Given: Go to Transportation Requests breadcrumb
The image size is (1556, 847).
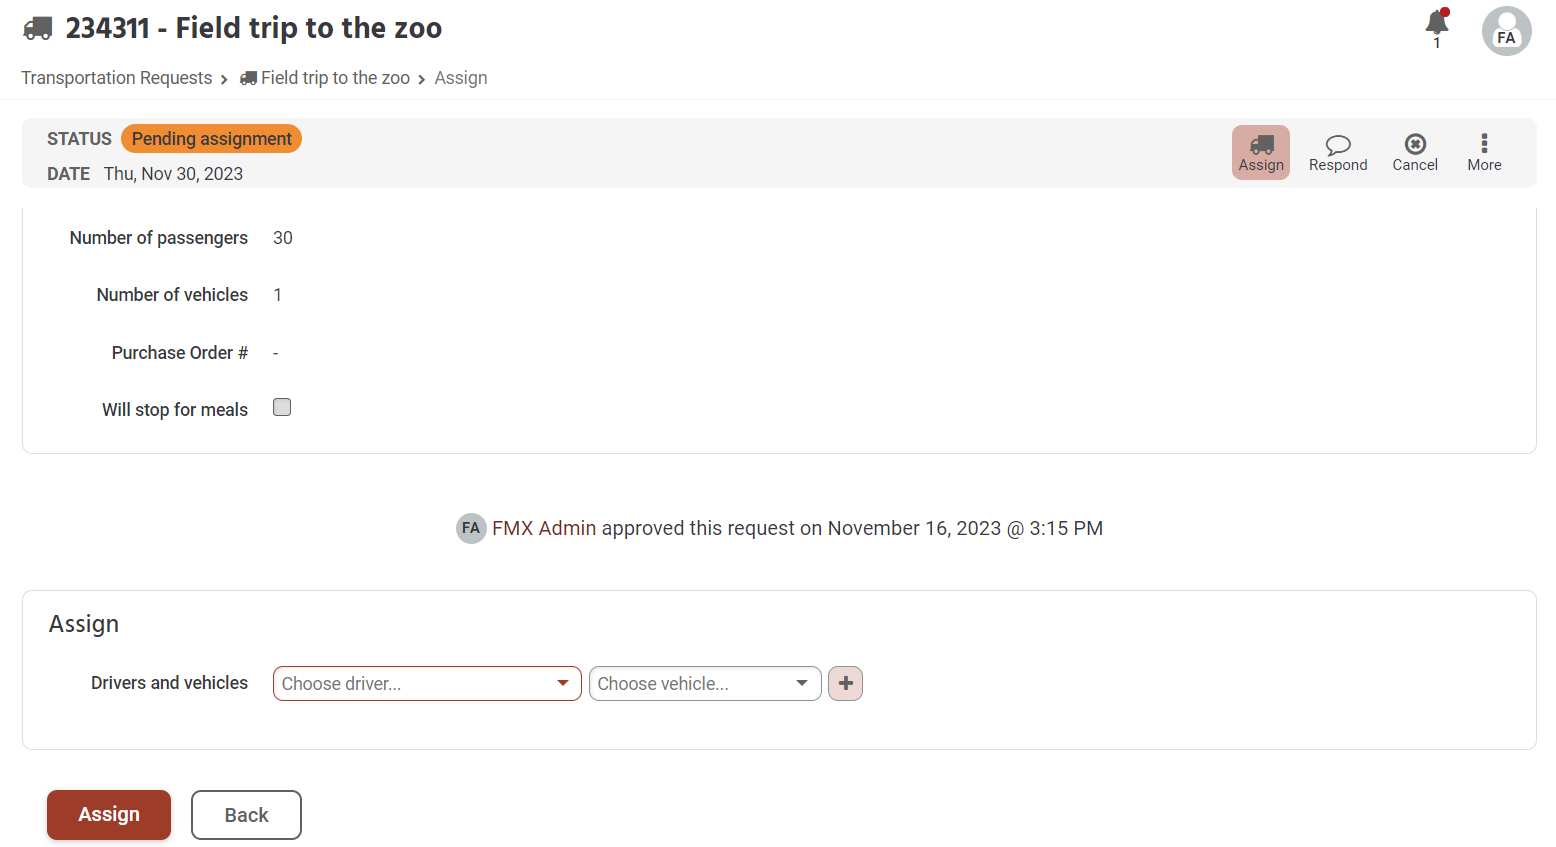Looking at the screenshot, I should pos(117,78).
